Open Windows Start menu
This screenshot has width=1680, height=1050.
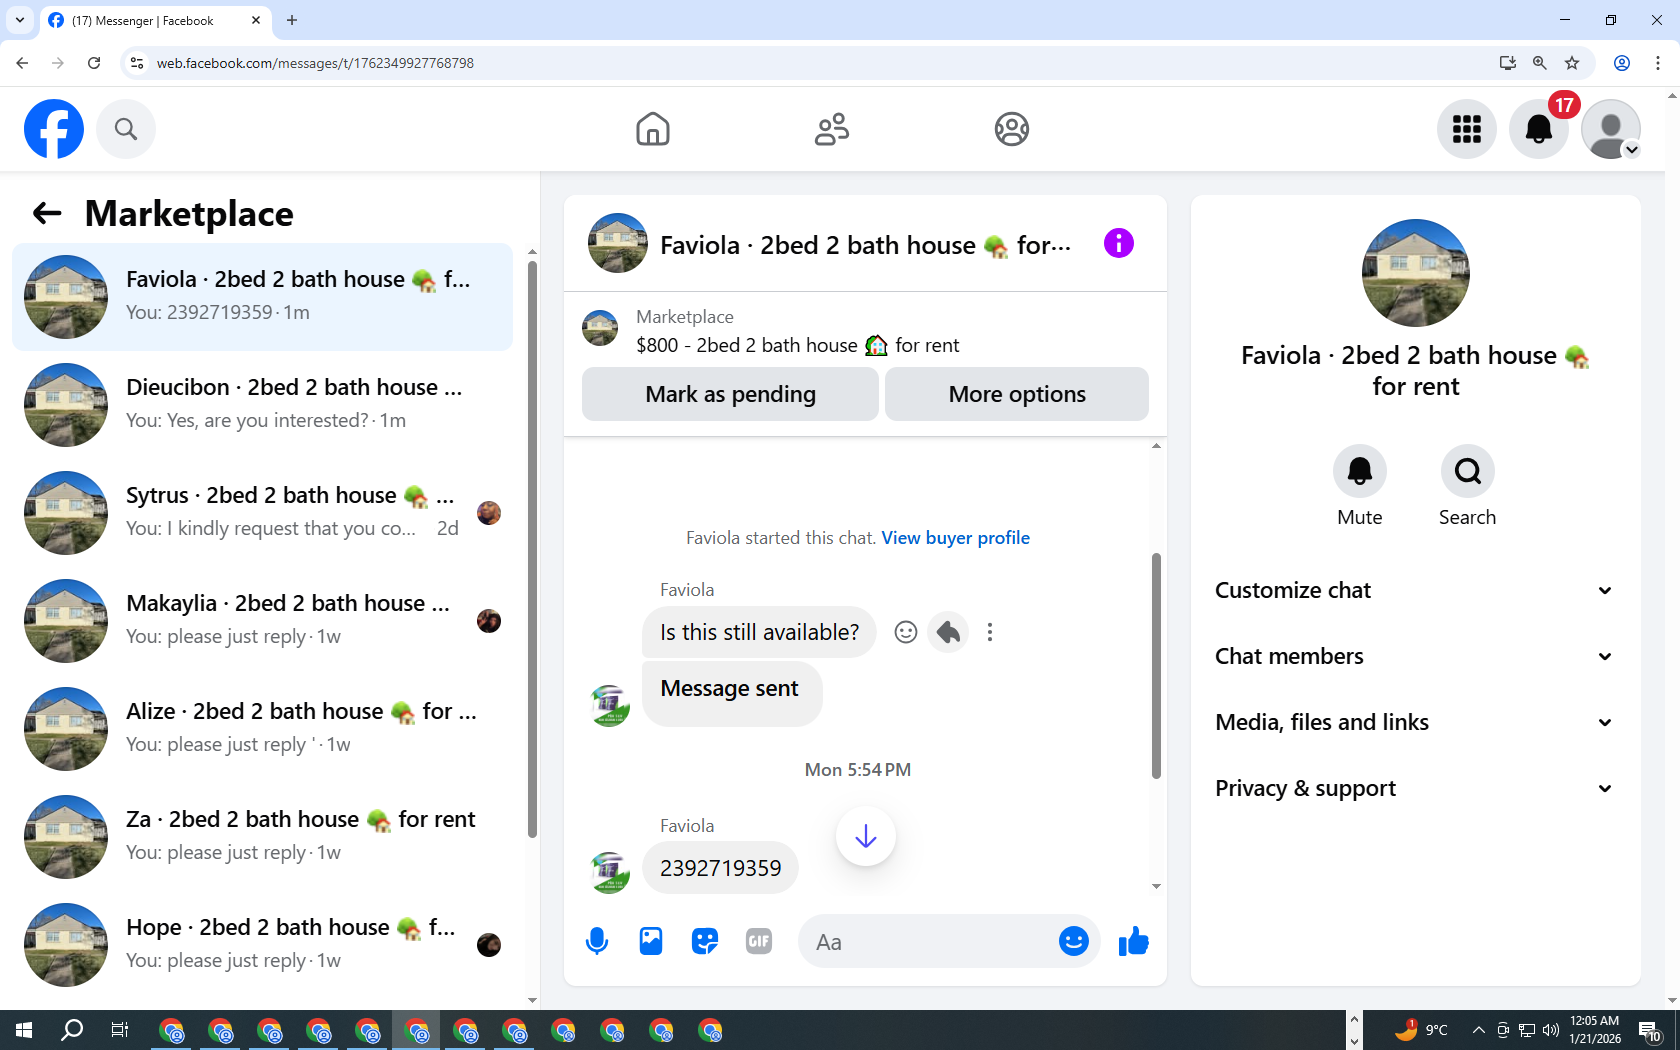coord(24,1030)
